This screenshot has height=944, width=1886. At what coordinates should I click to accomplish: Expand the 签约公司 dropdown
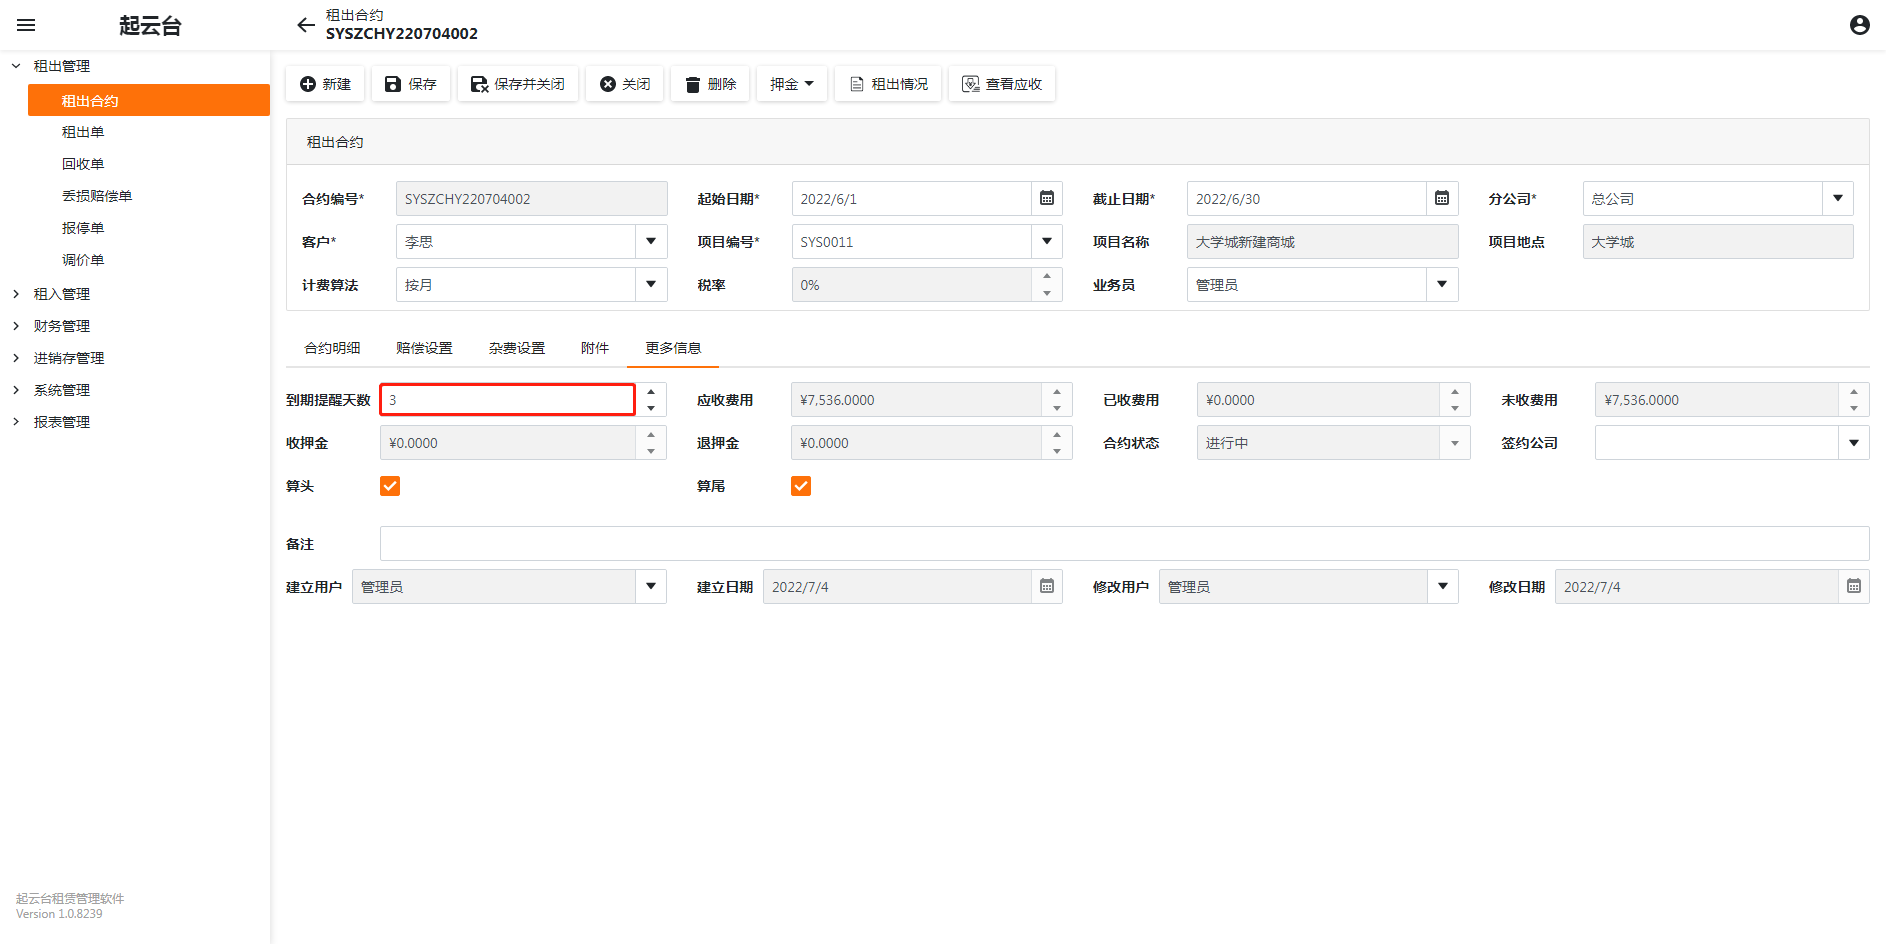click(1854, 443)
